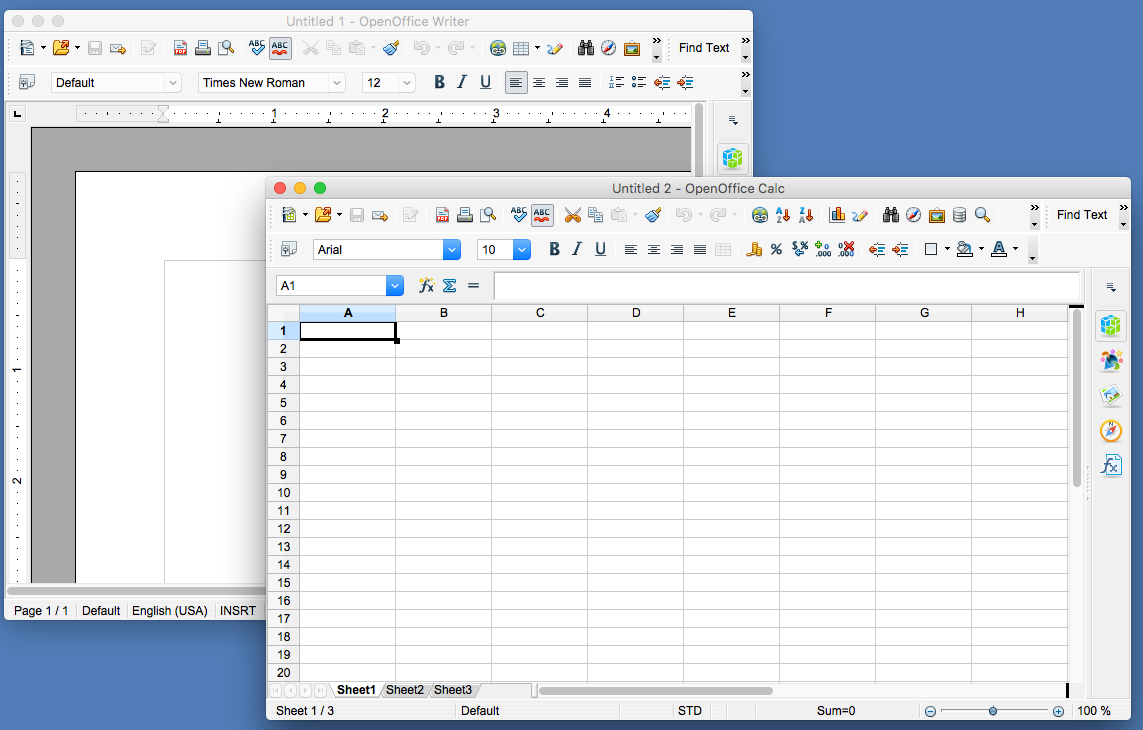Toggle Italic in the Writer toolbar
This screenshot has height=730, width=1143.
pos(462,83)
